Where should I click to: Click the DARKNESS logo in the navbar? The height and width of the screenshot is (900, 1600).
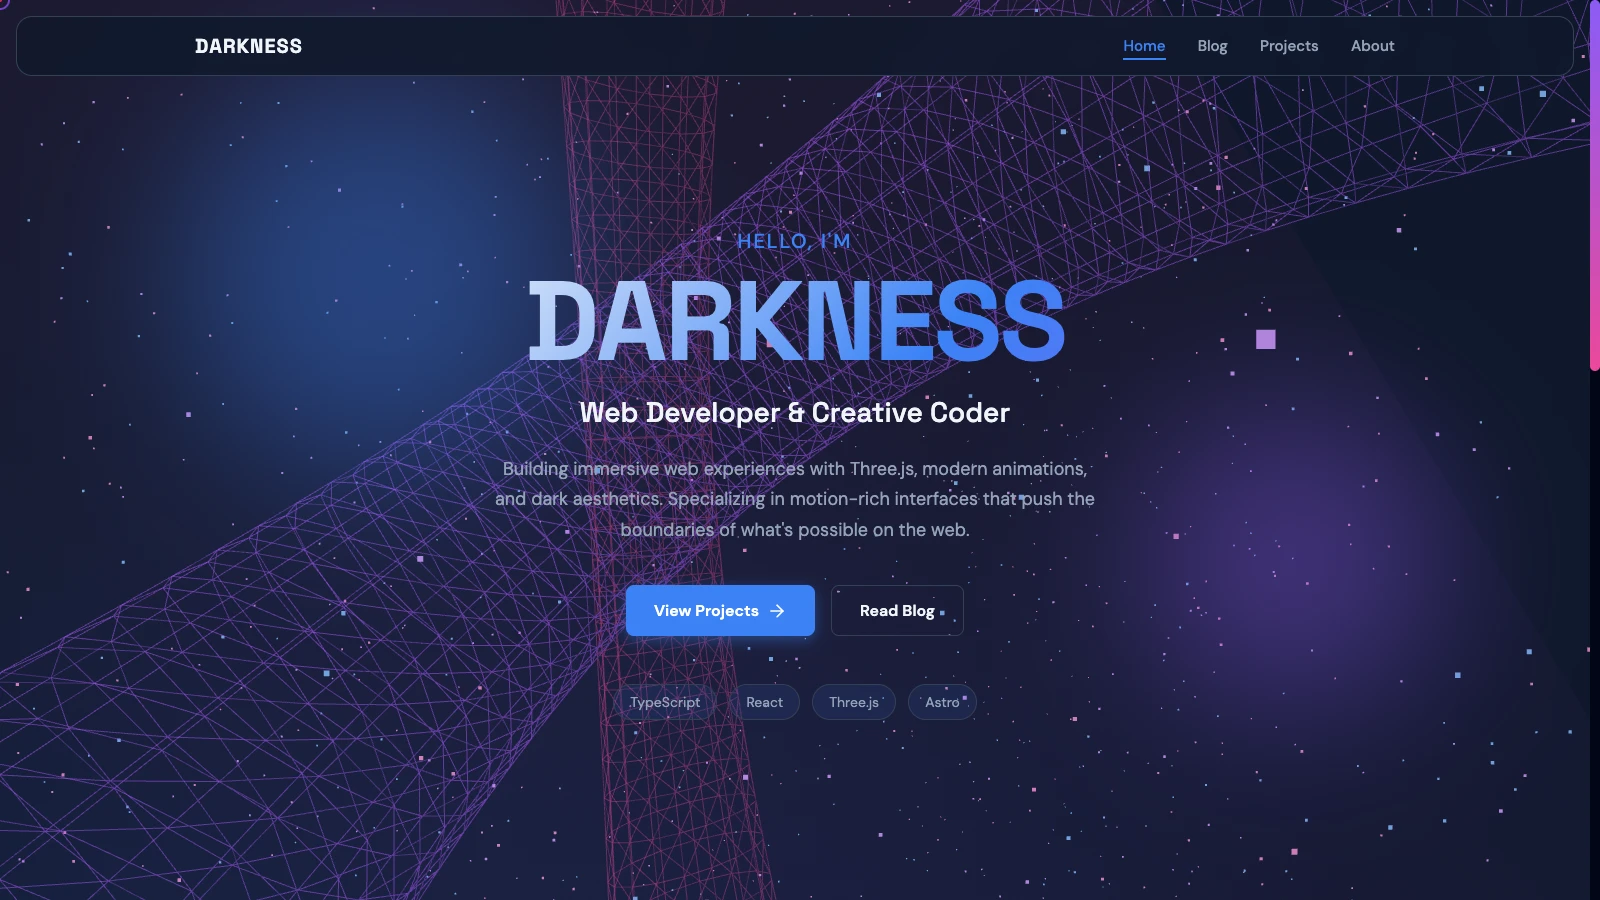pos(248,46)
